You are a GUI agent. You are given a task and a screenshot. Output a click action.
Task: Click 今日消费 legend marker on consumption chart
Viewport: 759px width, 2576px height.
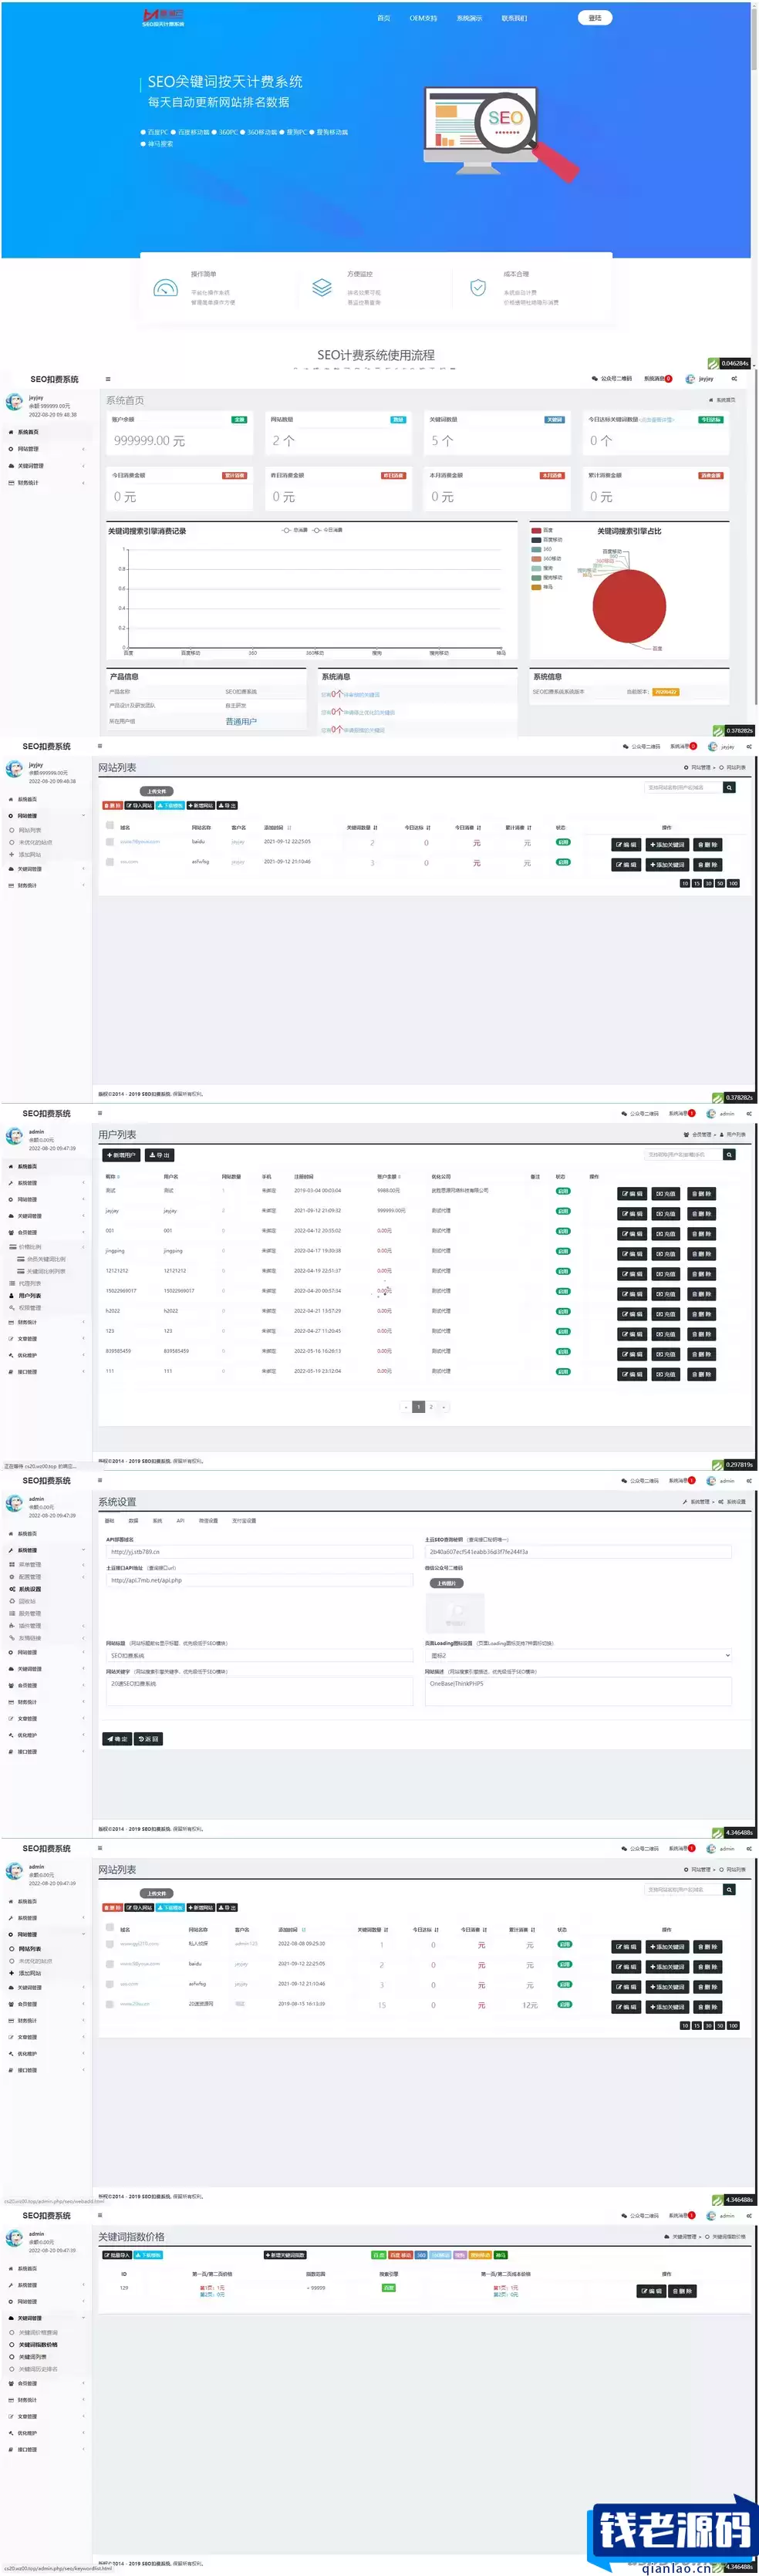[317, 530]
